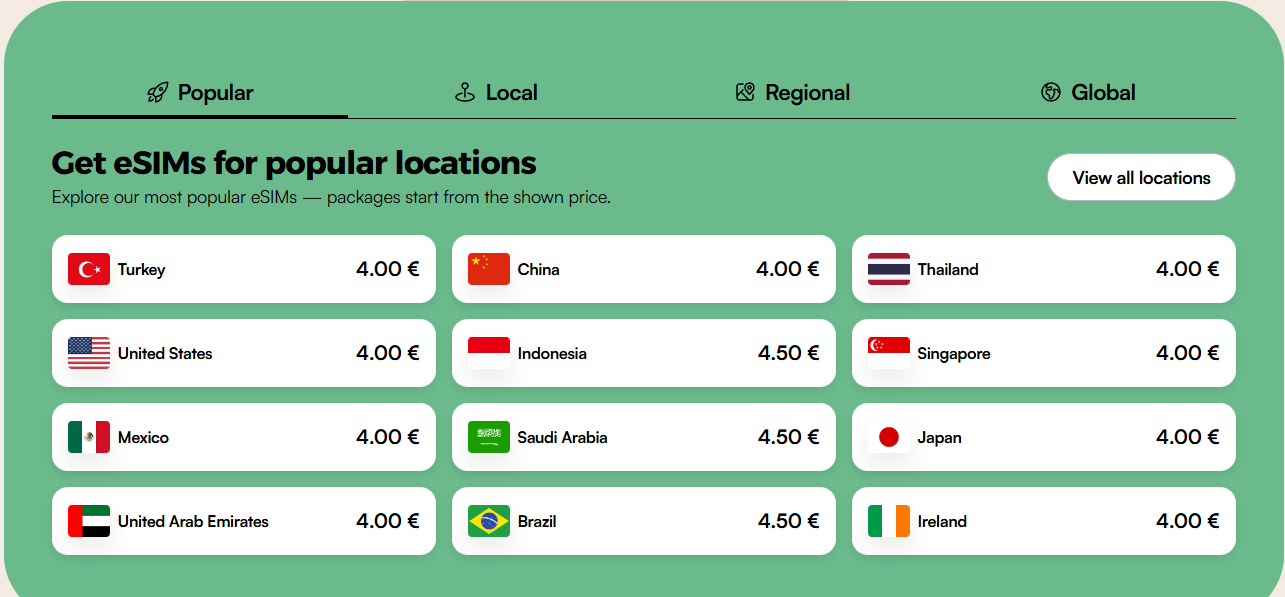Switch to the Popular tab
1285x597 pixels.
tap(200, 93)
